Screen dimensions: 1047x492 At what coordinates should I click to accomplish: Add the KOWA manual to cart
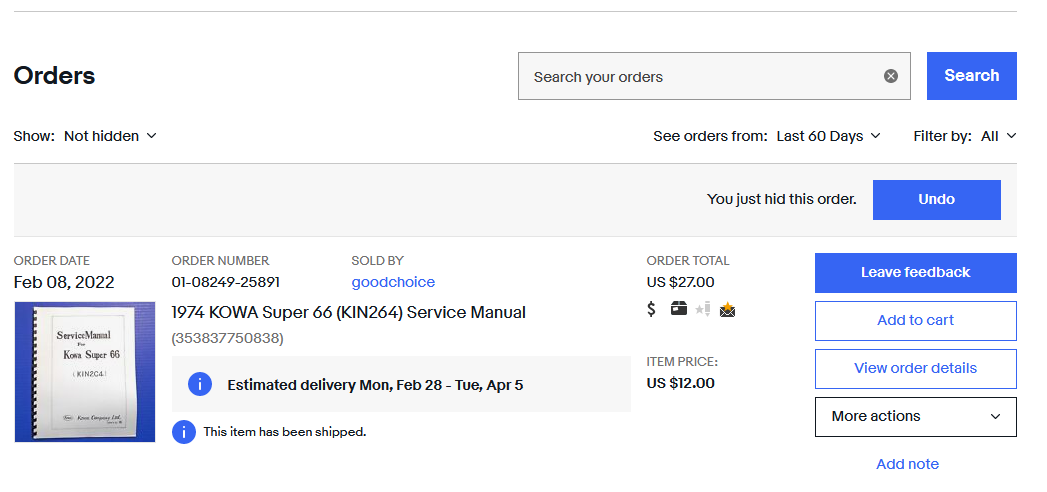tap(915, 320)
